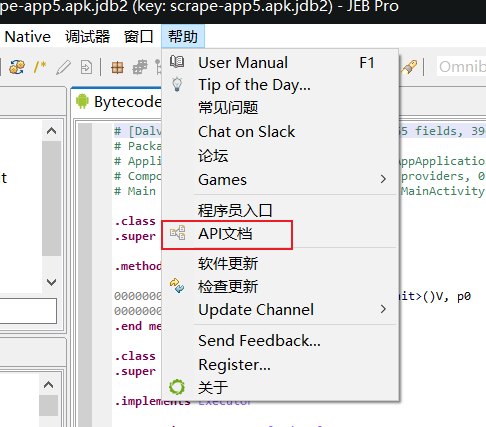Click the pencil rename toolbar icon

point(63,67)
